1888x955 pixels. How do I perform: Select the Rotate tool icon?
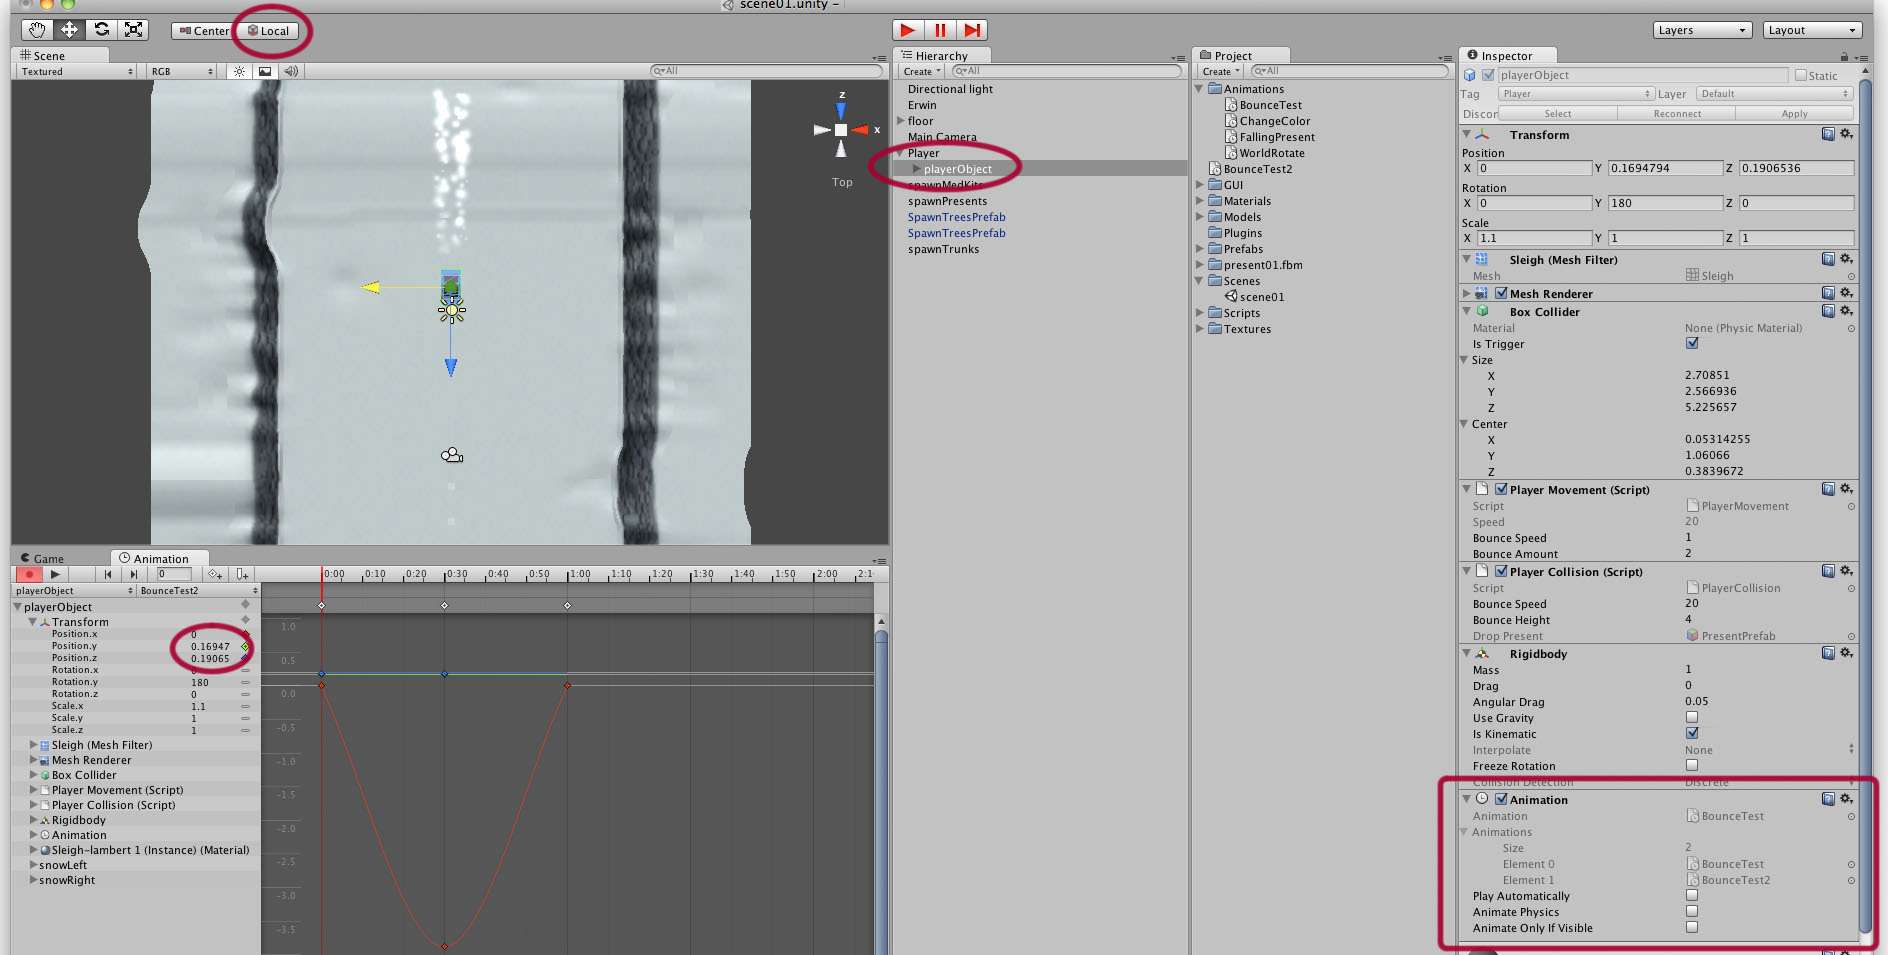click(x=102, y=30)
